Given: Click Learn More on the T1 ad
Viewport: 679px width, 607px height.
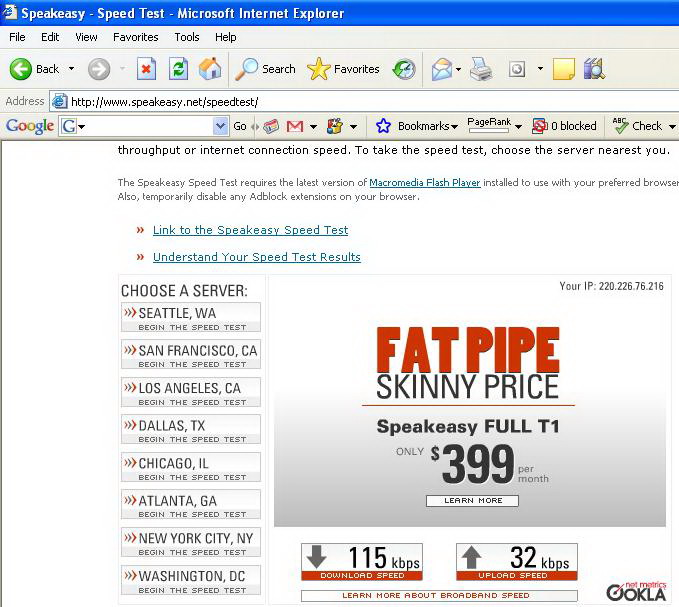Looking at the screenshot, I should coord(472,500).
